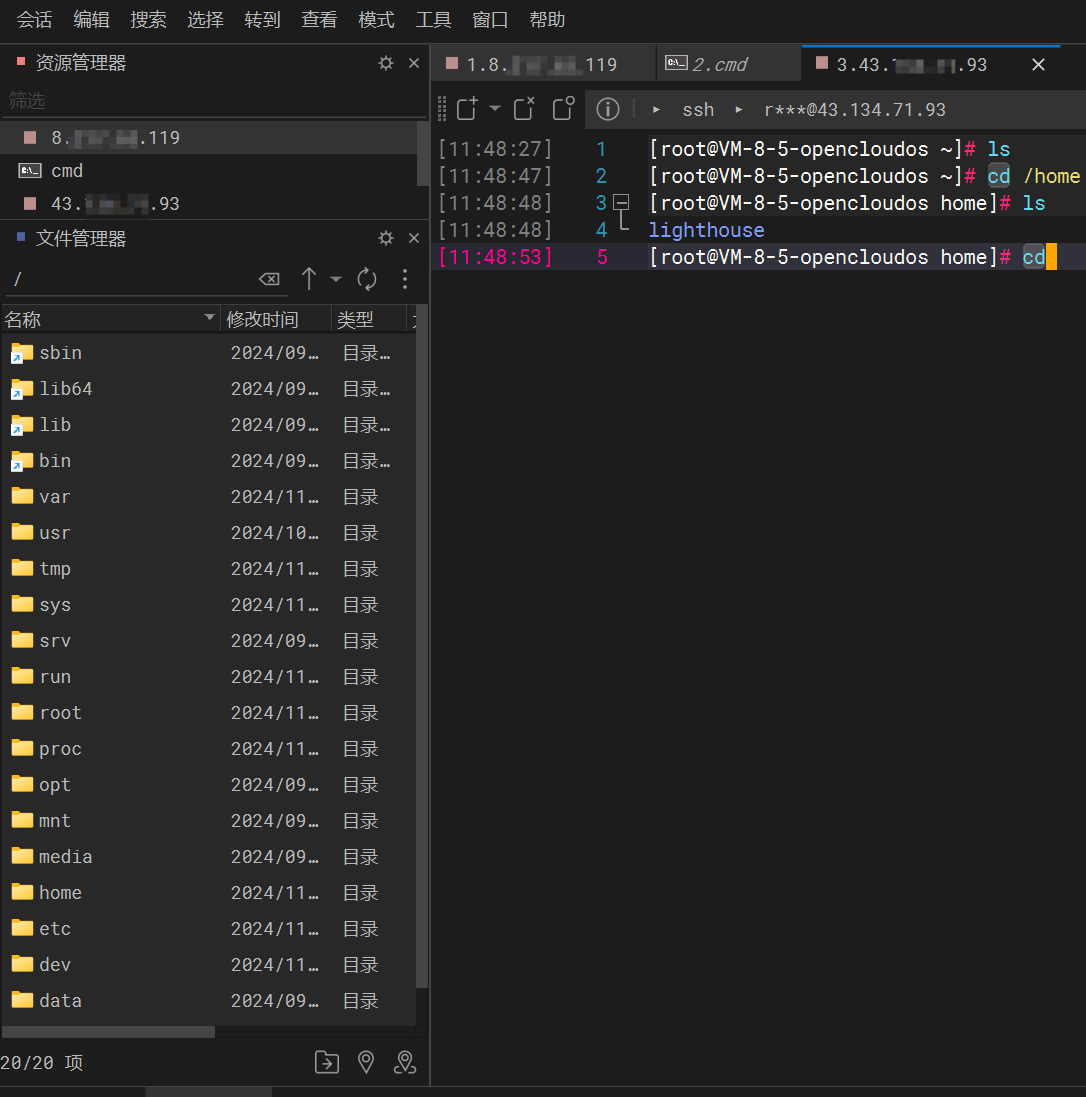Click the close session icon in toolbar
1086x1097 pixels.
[x=523, y=108]
